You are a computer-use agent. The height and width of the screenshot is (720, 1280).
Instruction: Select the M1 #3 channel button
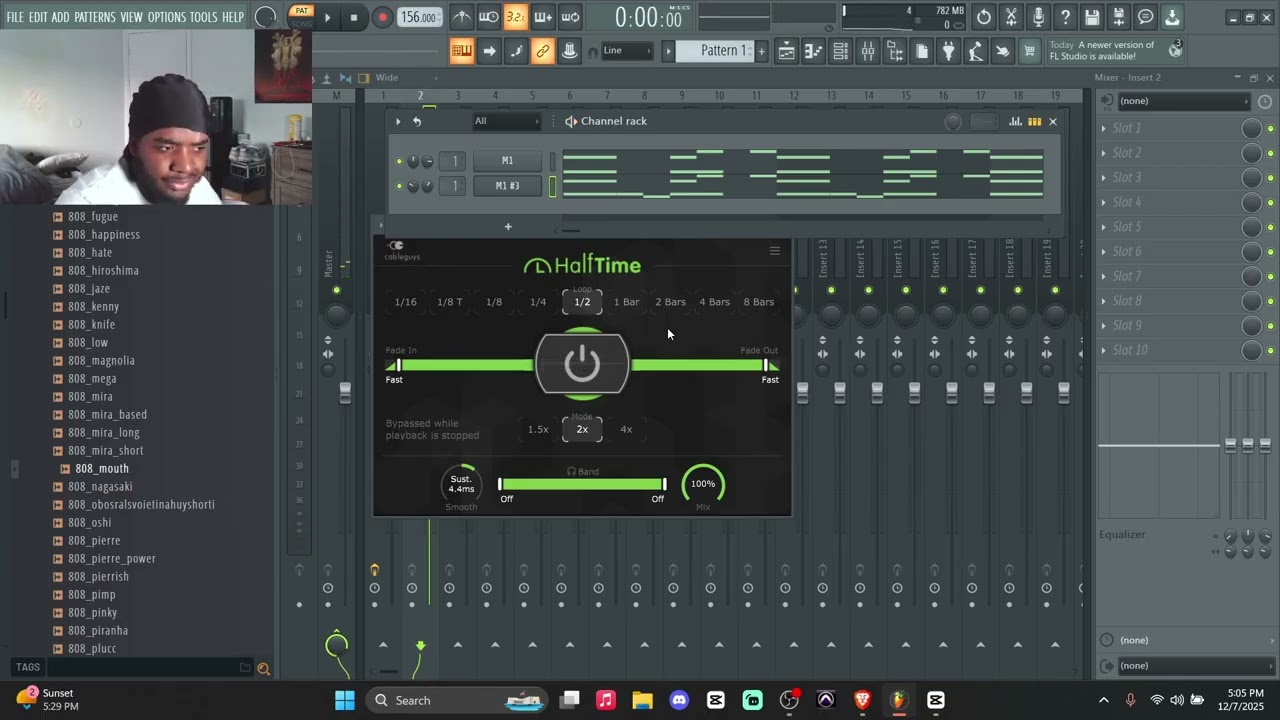pyautogui.click(x=508, y=186)
